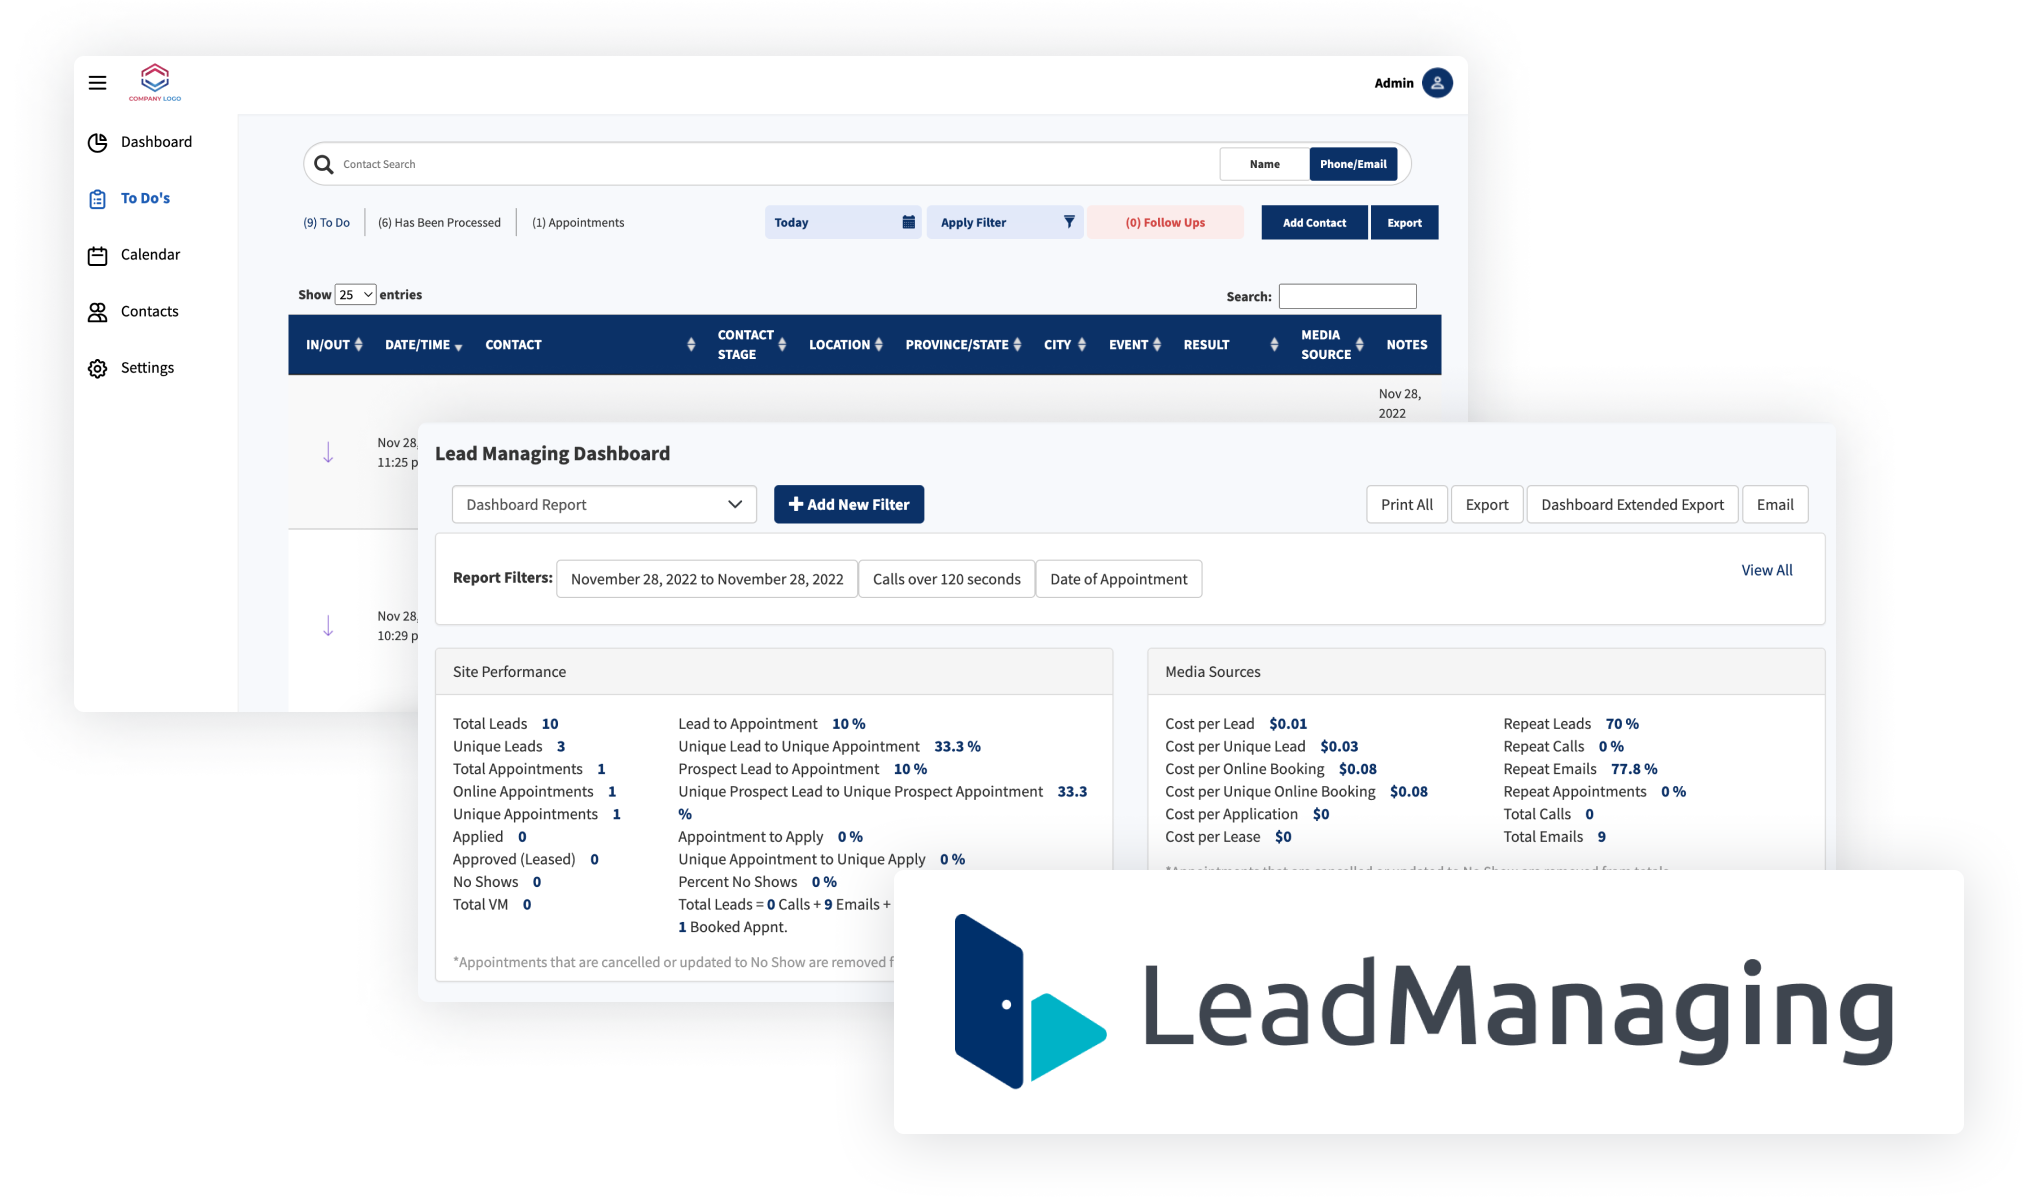The width and height of the screenshot is (2036, 1198).
Task: Click the calendar icon in Today field
Action: [x=908, y=222]
